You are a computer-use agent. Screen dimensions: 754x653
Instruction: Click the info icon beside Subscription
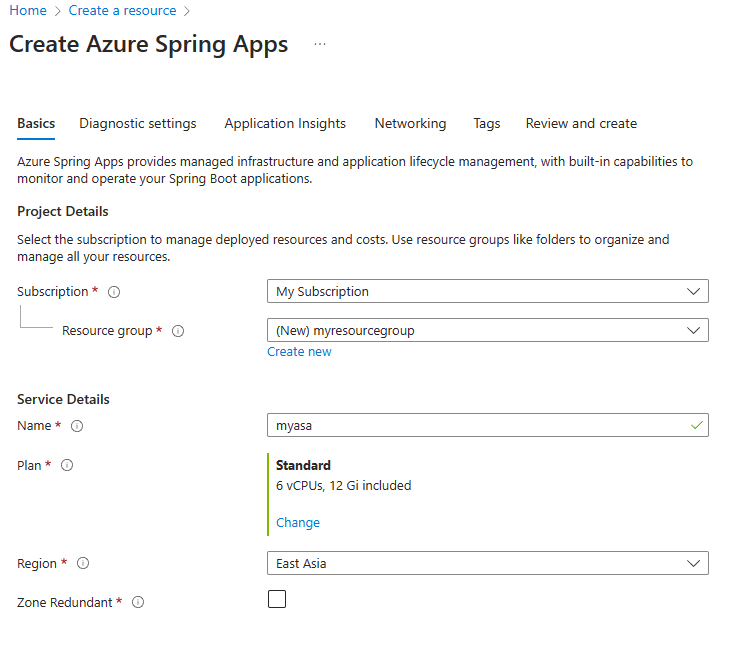coord(114,292)
